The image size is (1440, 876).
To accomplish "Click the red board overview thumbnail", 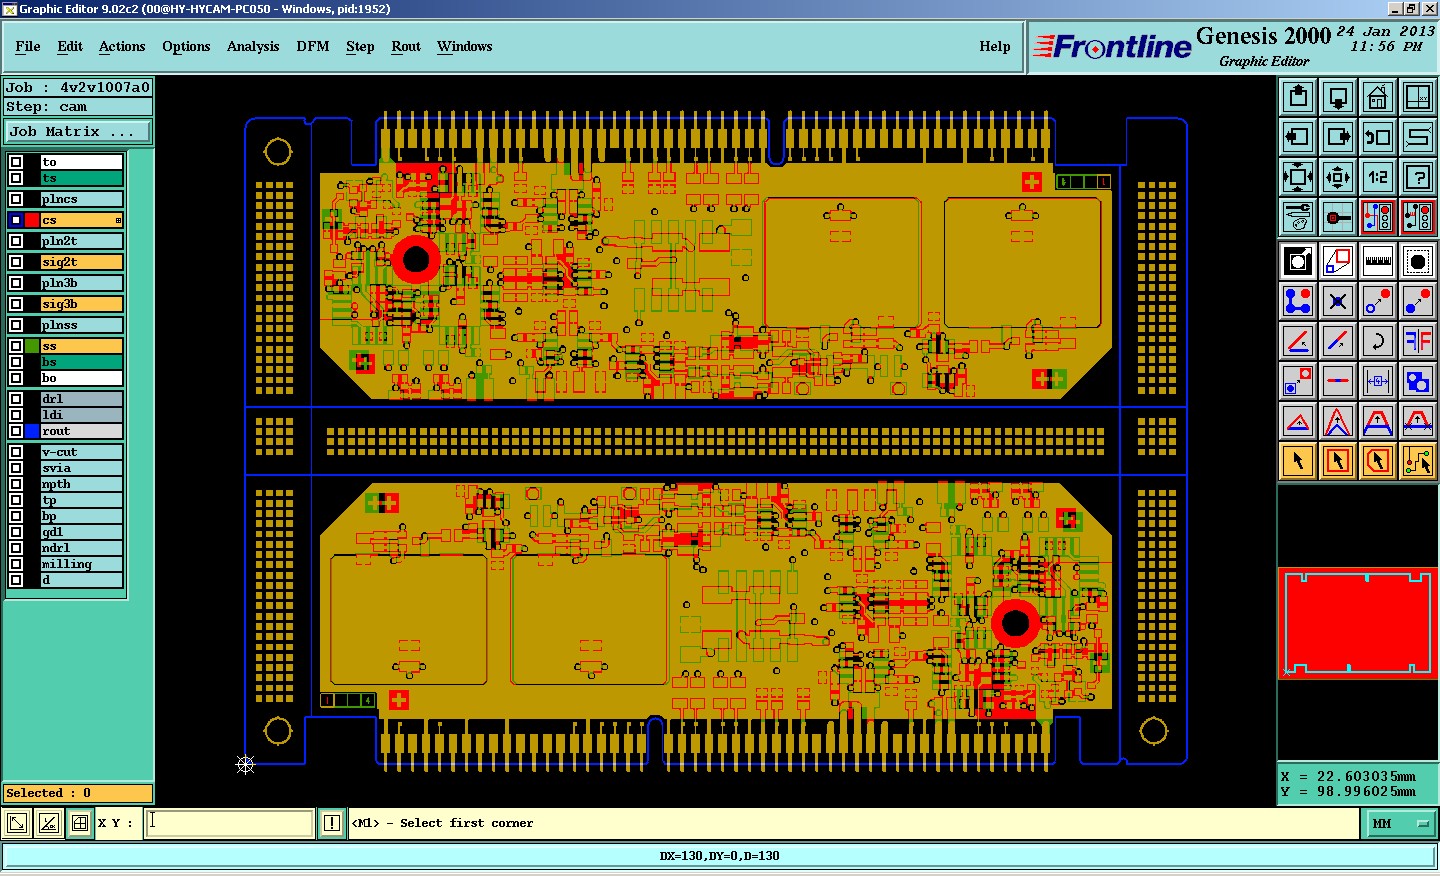I will [x=1357, y=622].
